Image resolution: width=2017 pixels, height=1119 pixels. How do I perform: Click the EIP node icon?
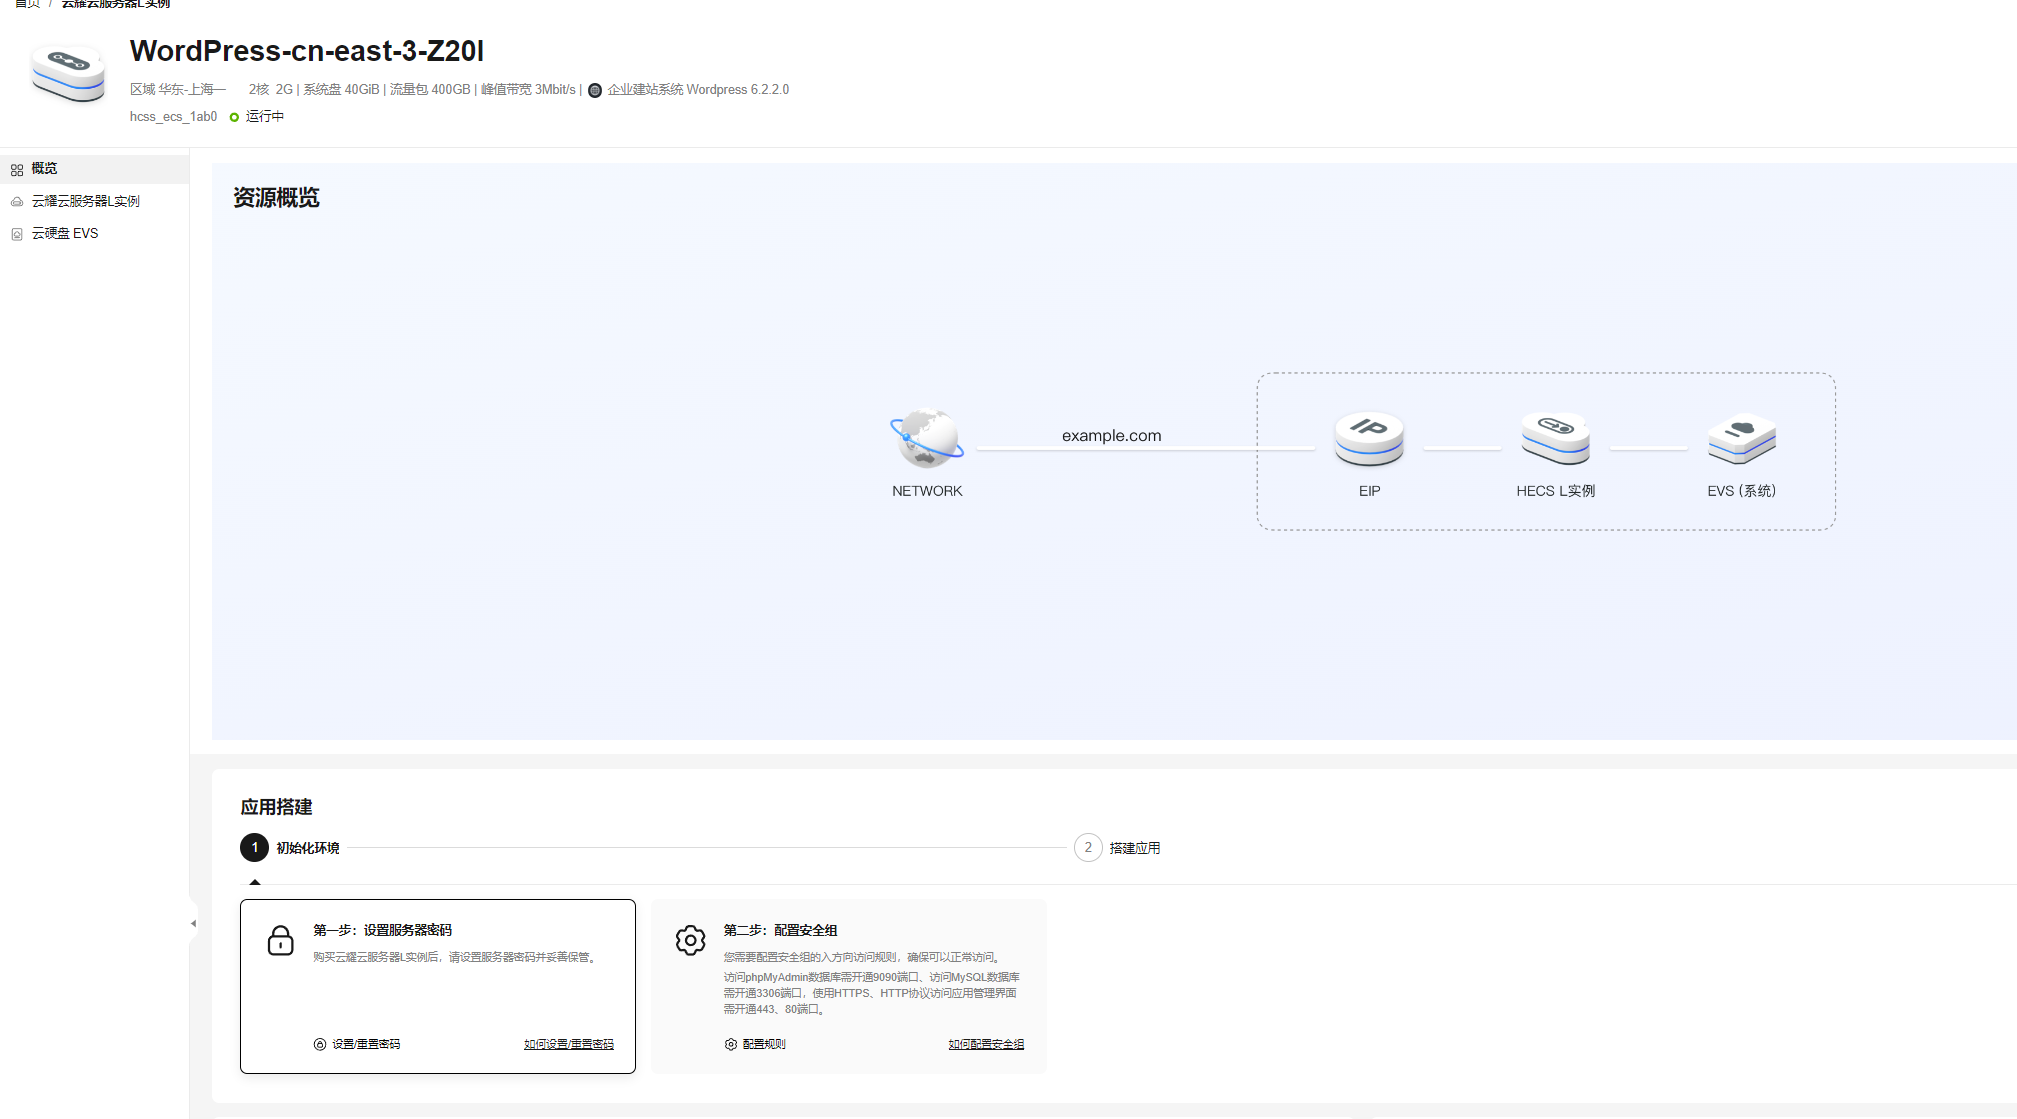(1369, 438)
